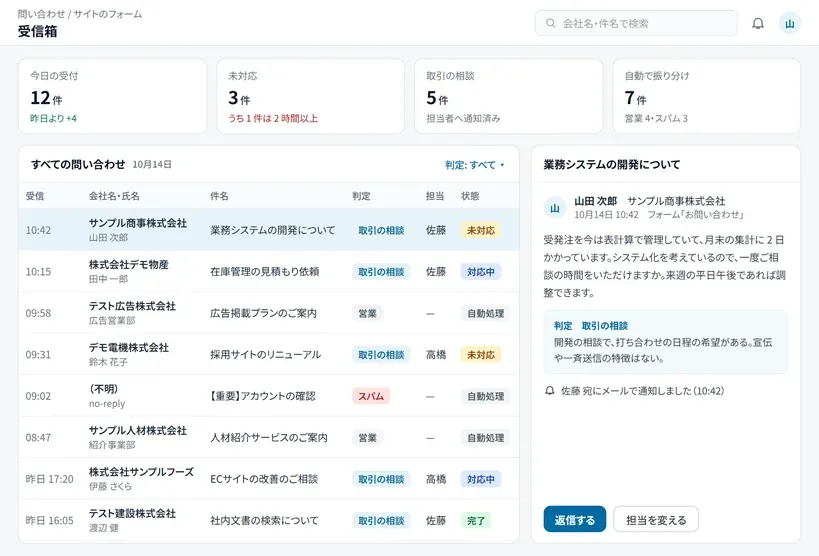Click うち1件は2時間以上 warning text
The width and height of the screenshot is (819, 556).
[273, 119]
